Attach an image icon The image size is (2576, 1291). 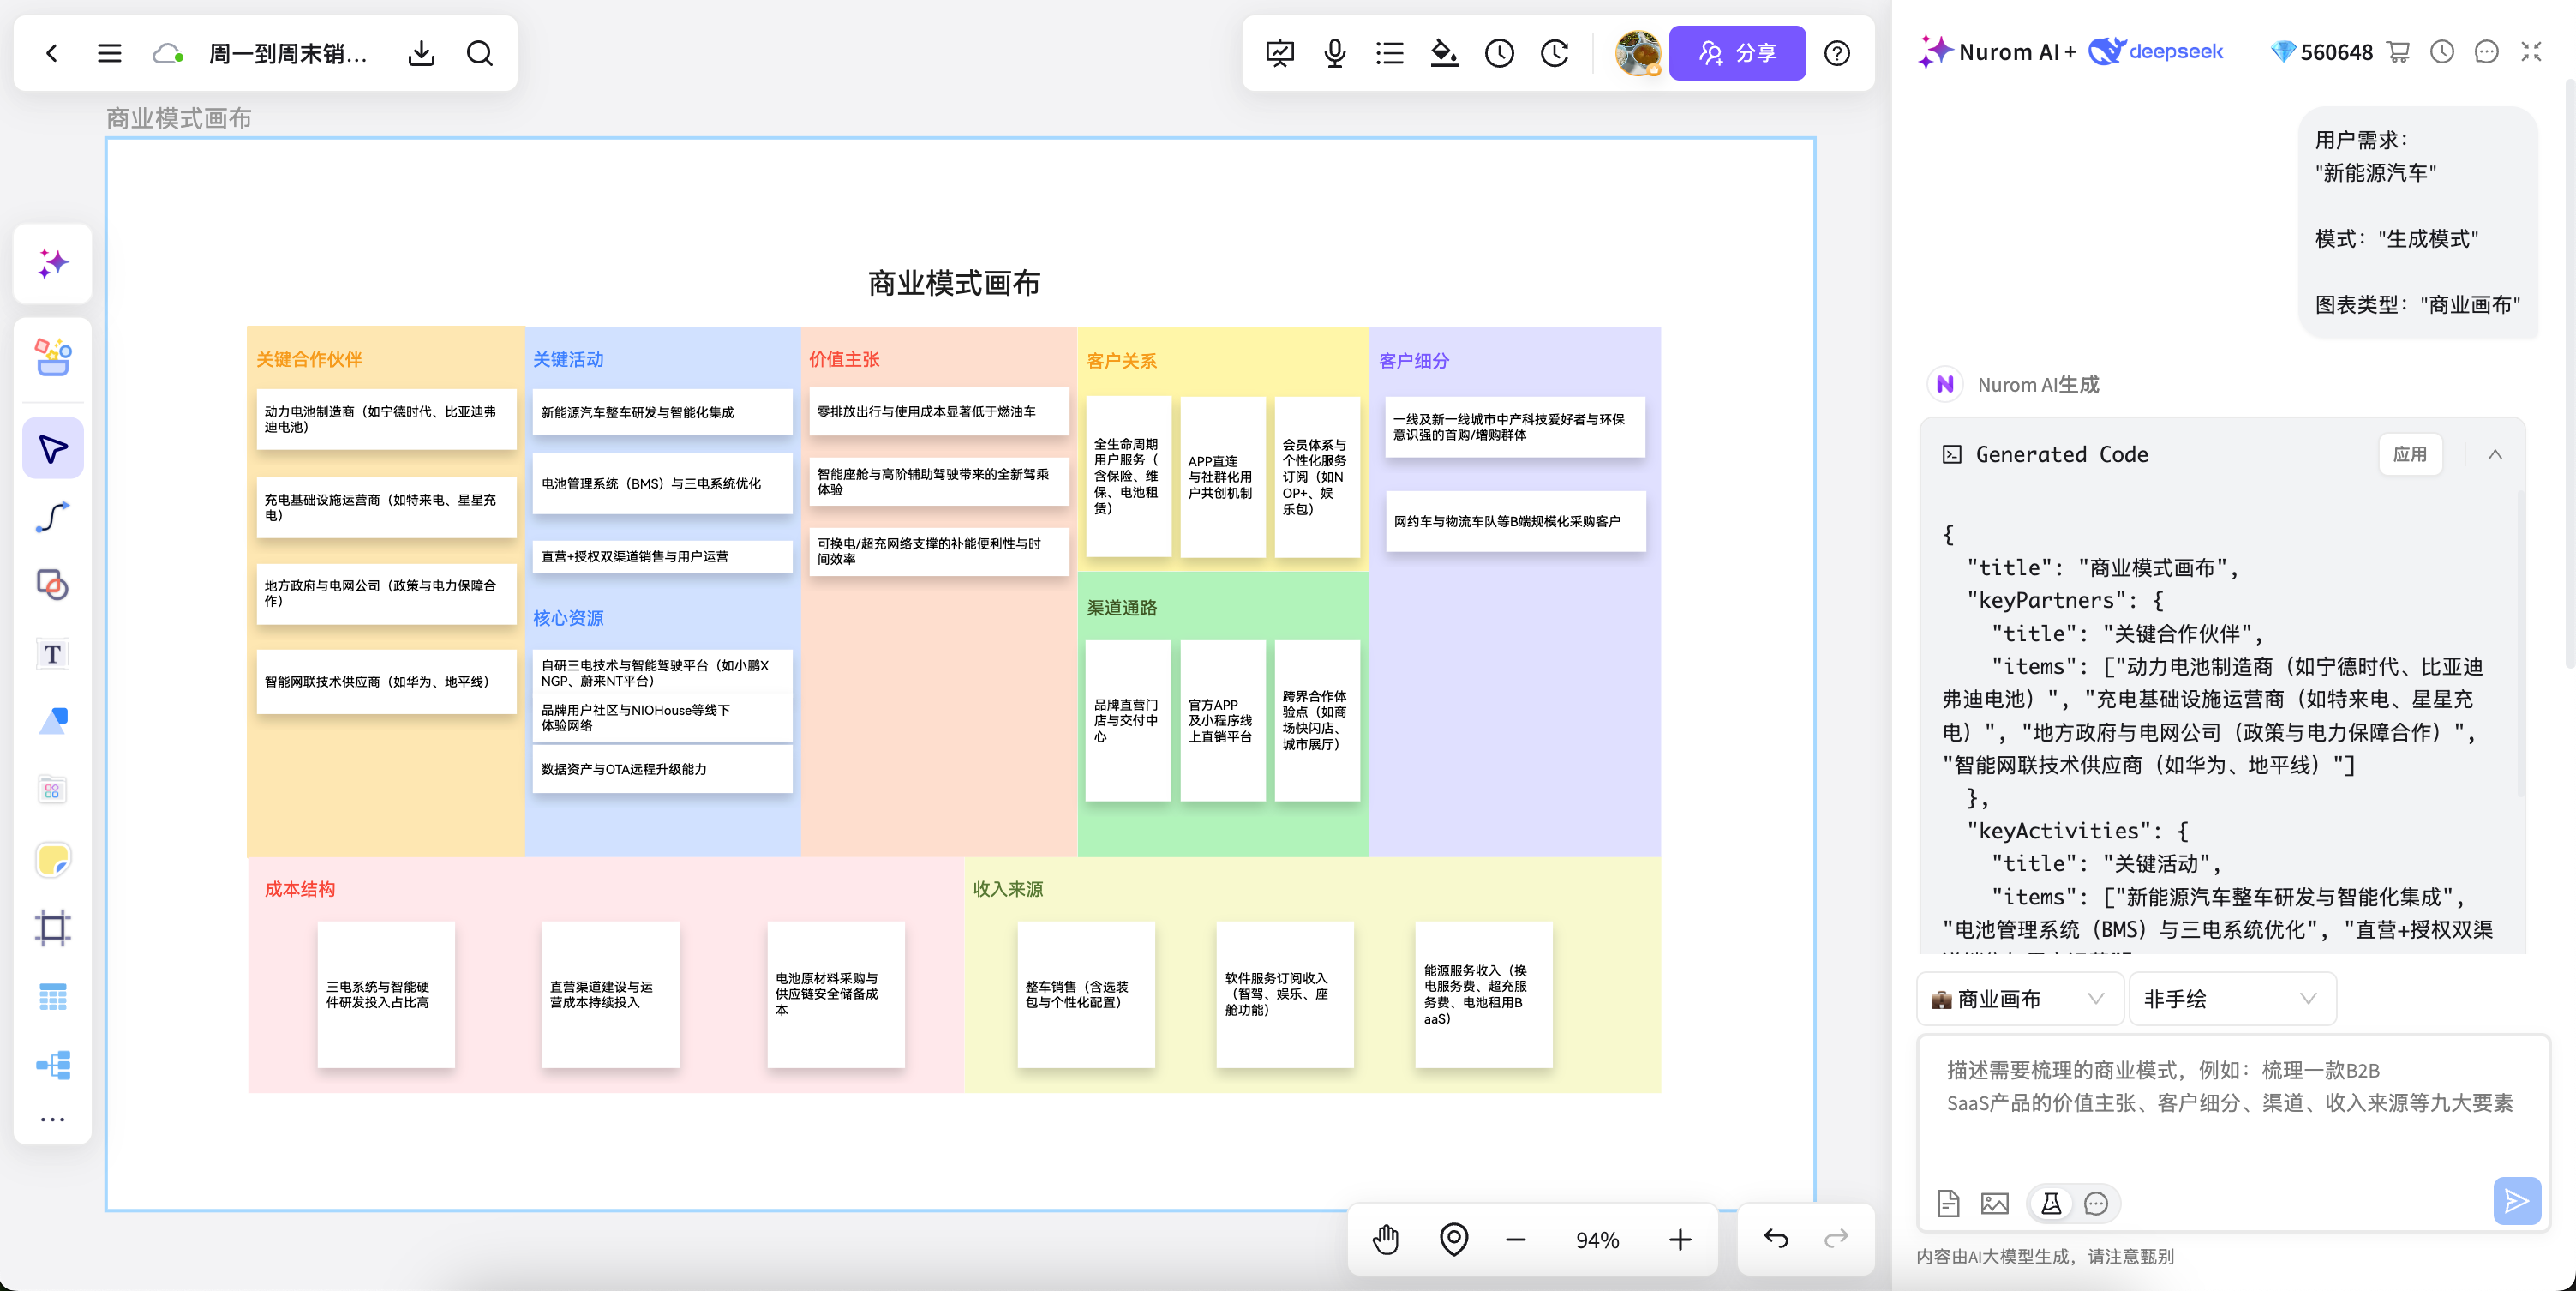(x=1995, y=1203)
